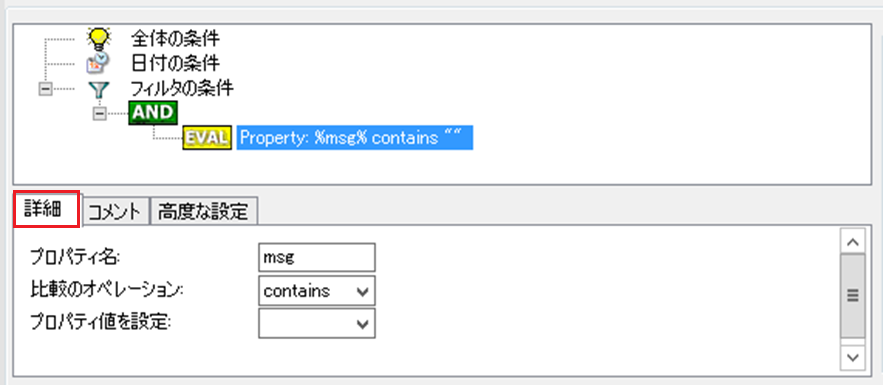Select the green AND operator node
This screenshot has width=883, height=385.
153,113
